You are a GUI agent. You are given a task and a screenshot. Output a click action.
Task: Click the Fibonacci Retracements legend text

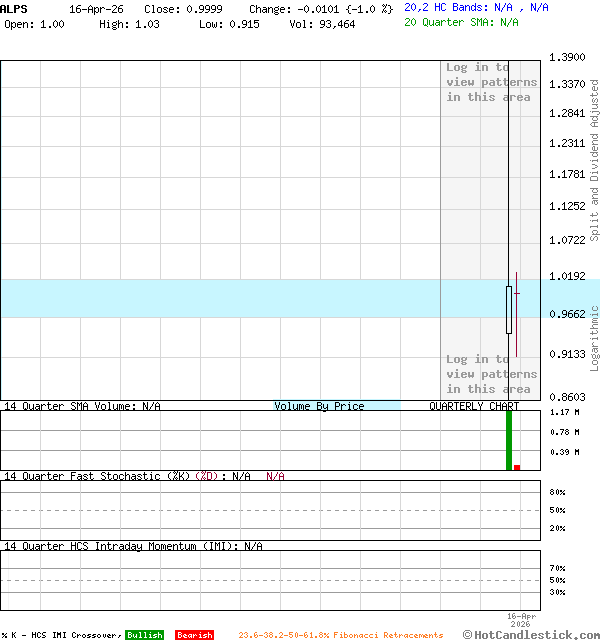click(340, 635)
